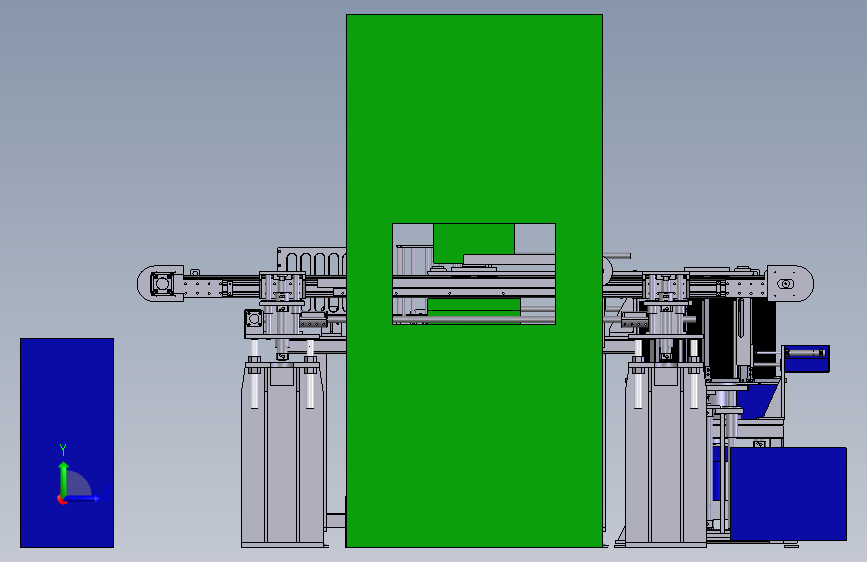Select the blue cabinet box at lower right
Screen dimensions: 867x562
point(788,493)
